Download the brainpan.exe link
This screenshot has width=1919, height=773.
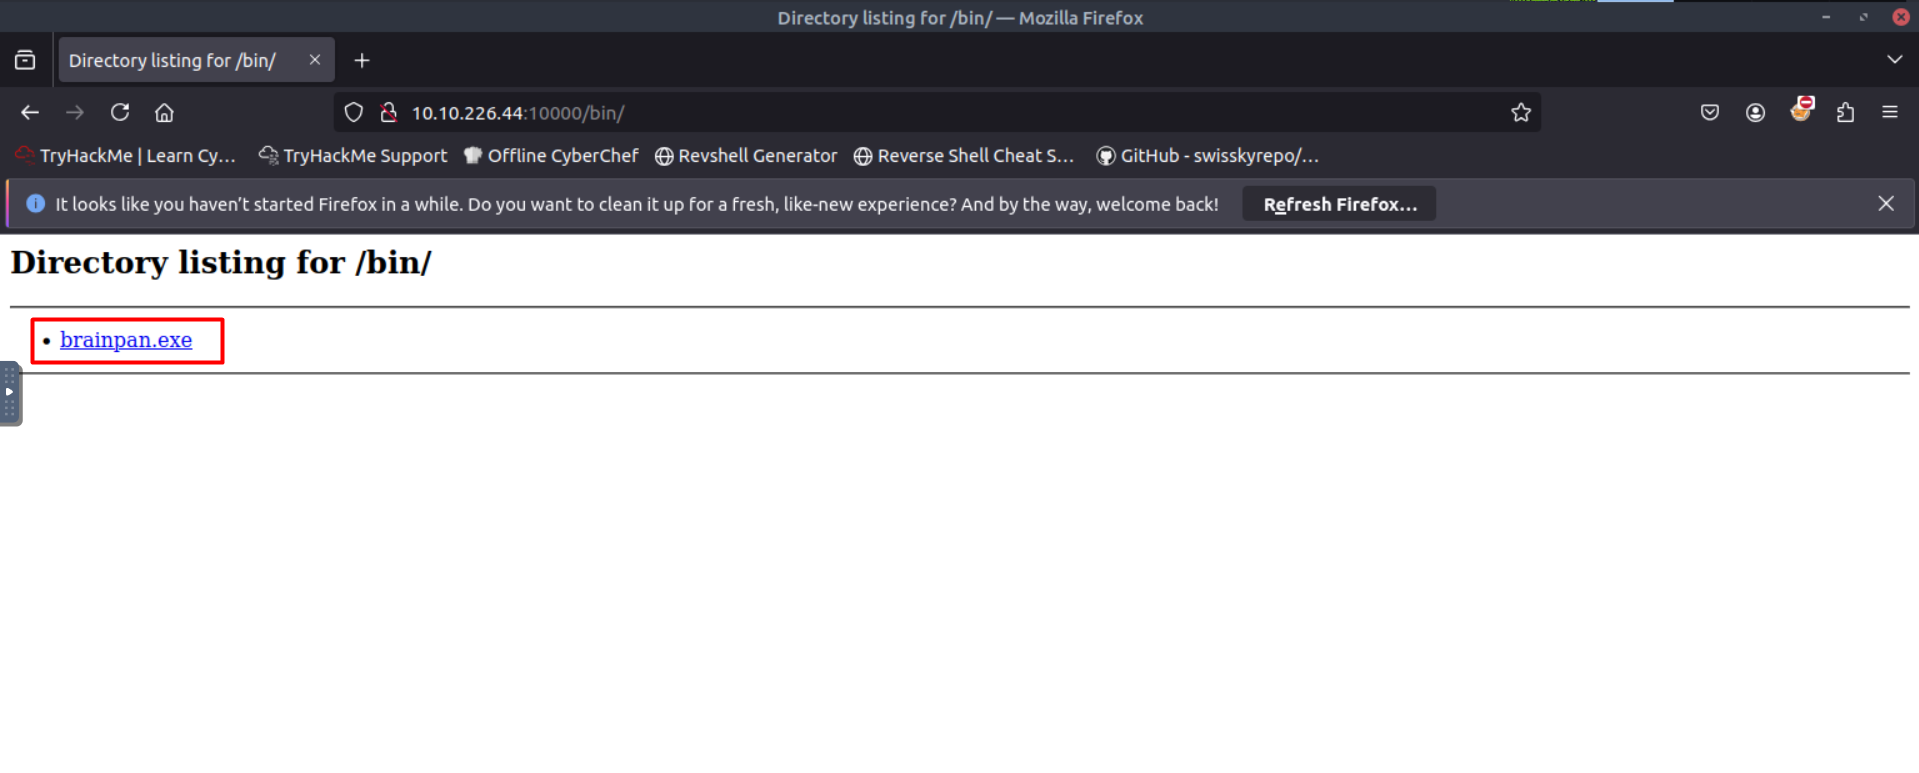(x=126, y=340)
